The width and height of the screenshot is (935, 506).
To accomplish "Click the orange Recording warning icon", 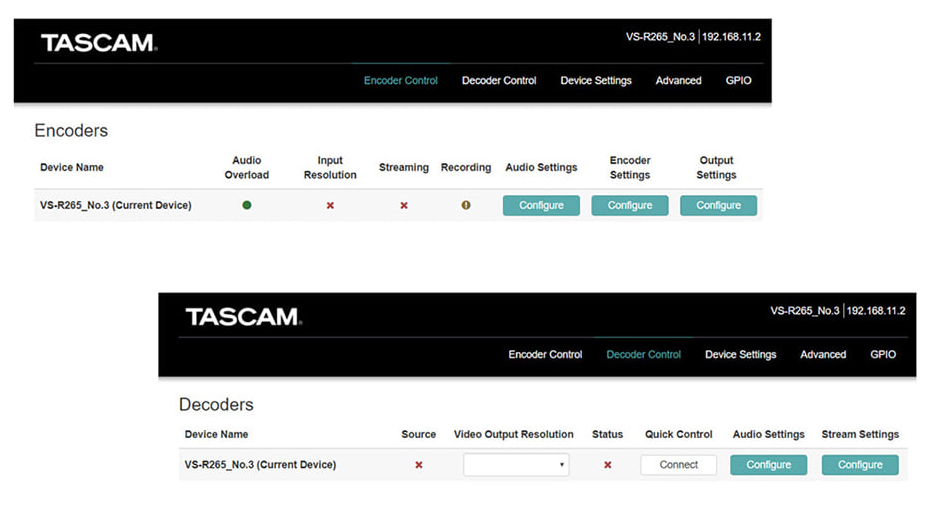I will coord(466,205).
